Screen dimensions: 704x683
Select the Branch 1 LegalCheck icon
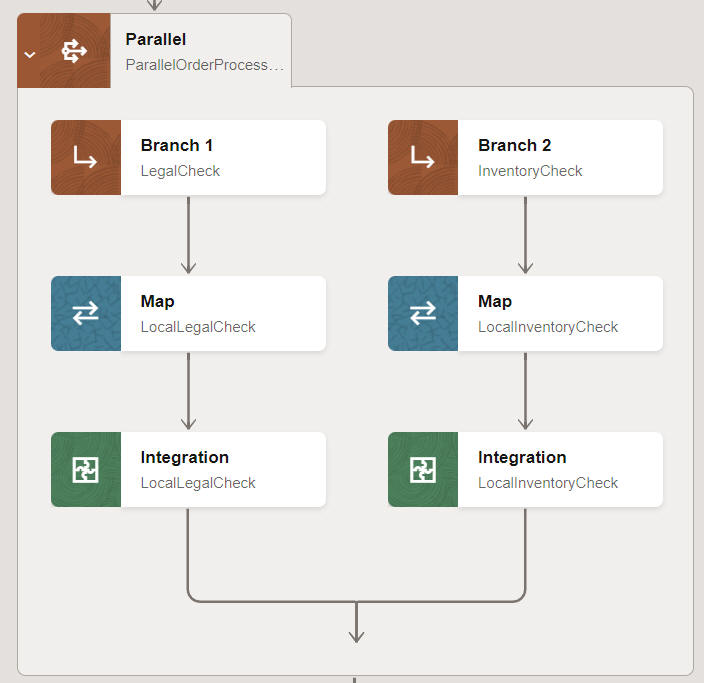point(86,158)
